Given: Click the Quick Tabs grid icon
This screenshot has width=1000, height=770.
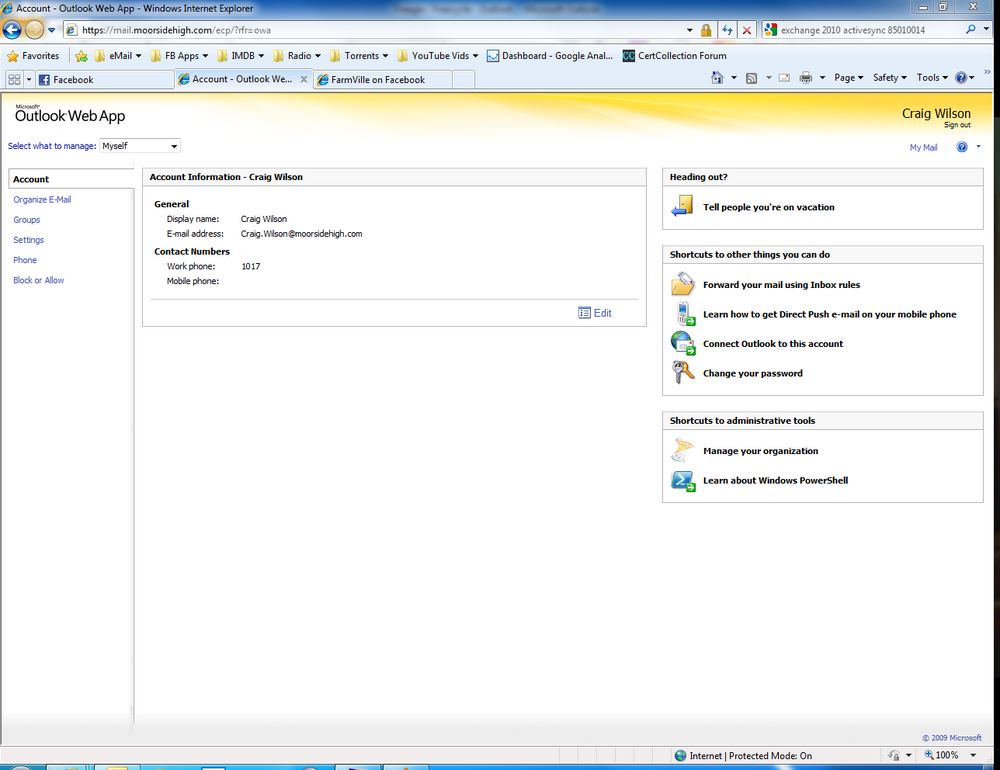Looking at the screenshot, I should [14, 80].
